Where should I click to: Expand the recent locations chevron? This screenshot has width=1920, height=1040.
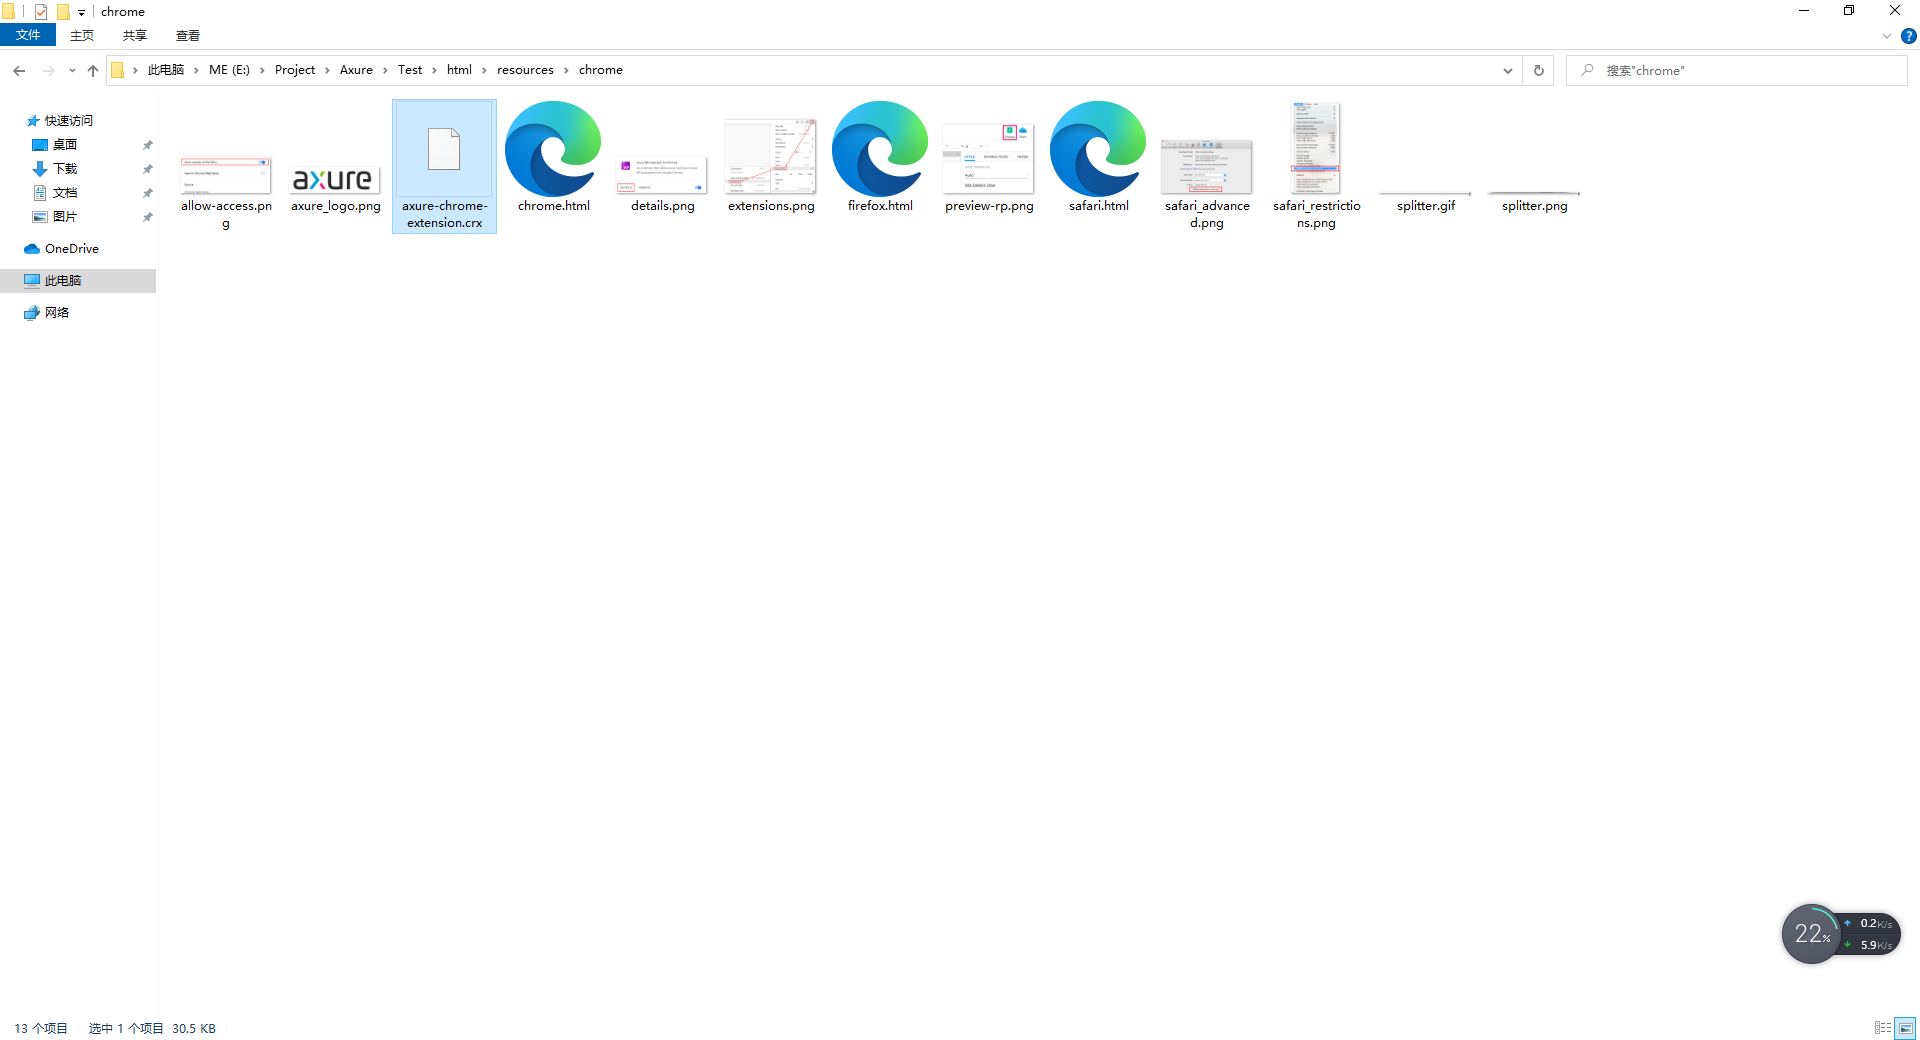pos(71,70)
